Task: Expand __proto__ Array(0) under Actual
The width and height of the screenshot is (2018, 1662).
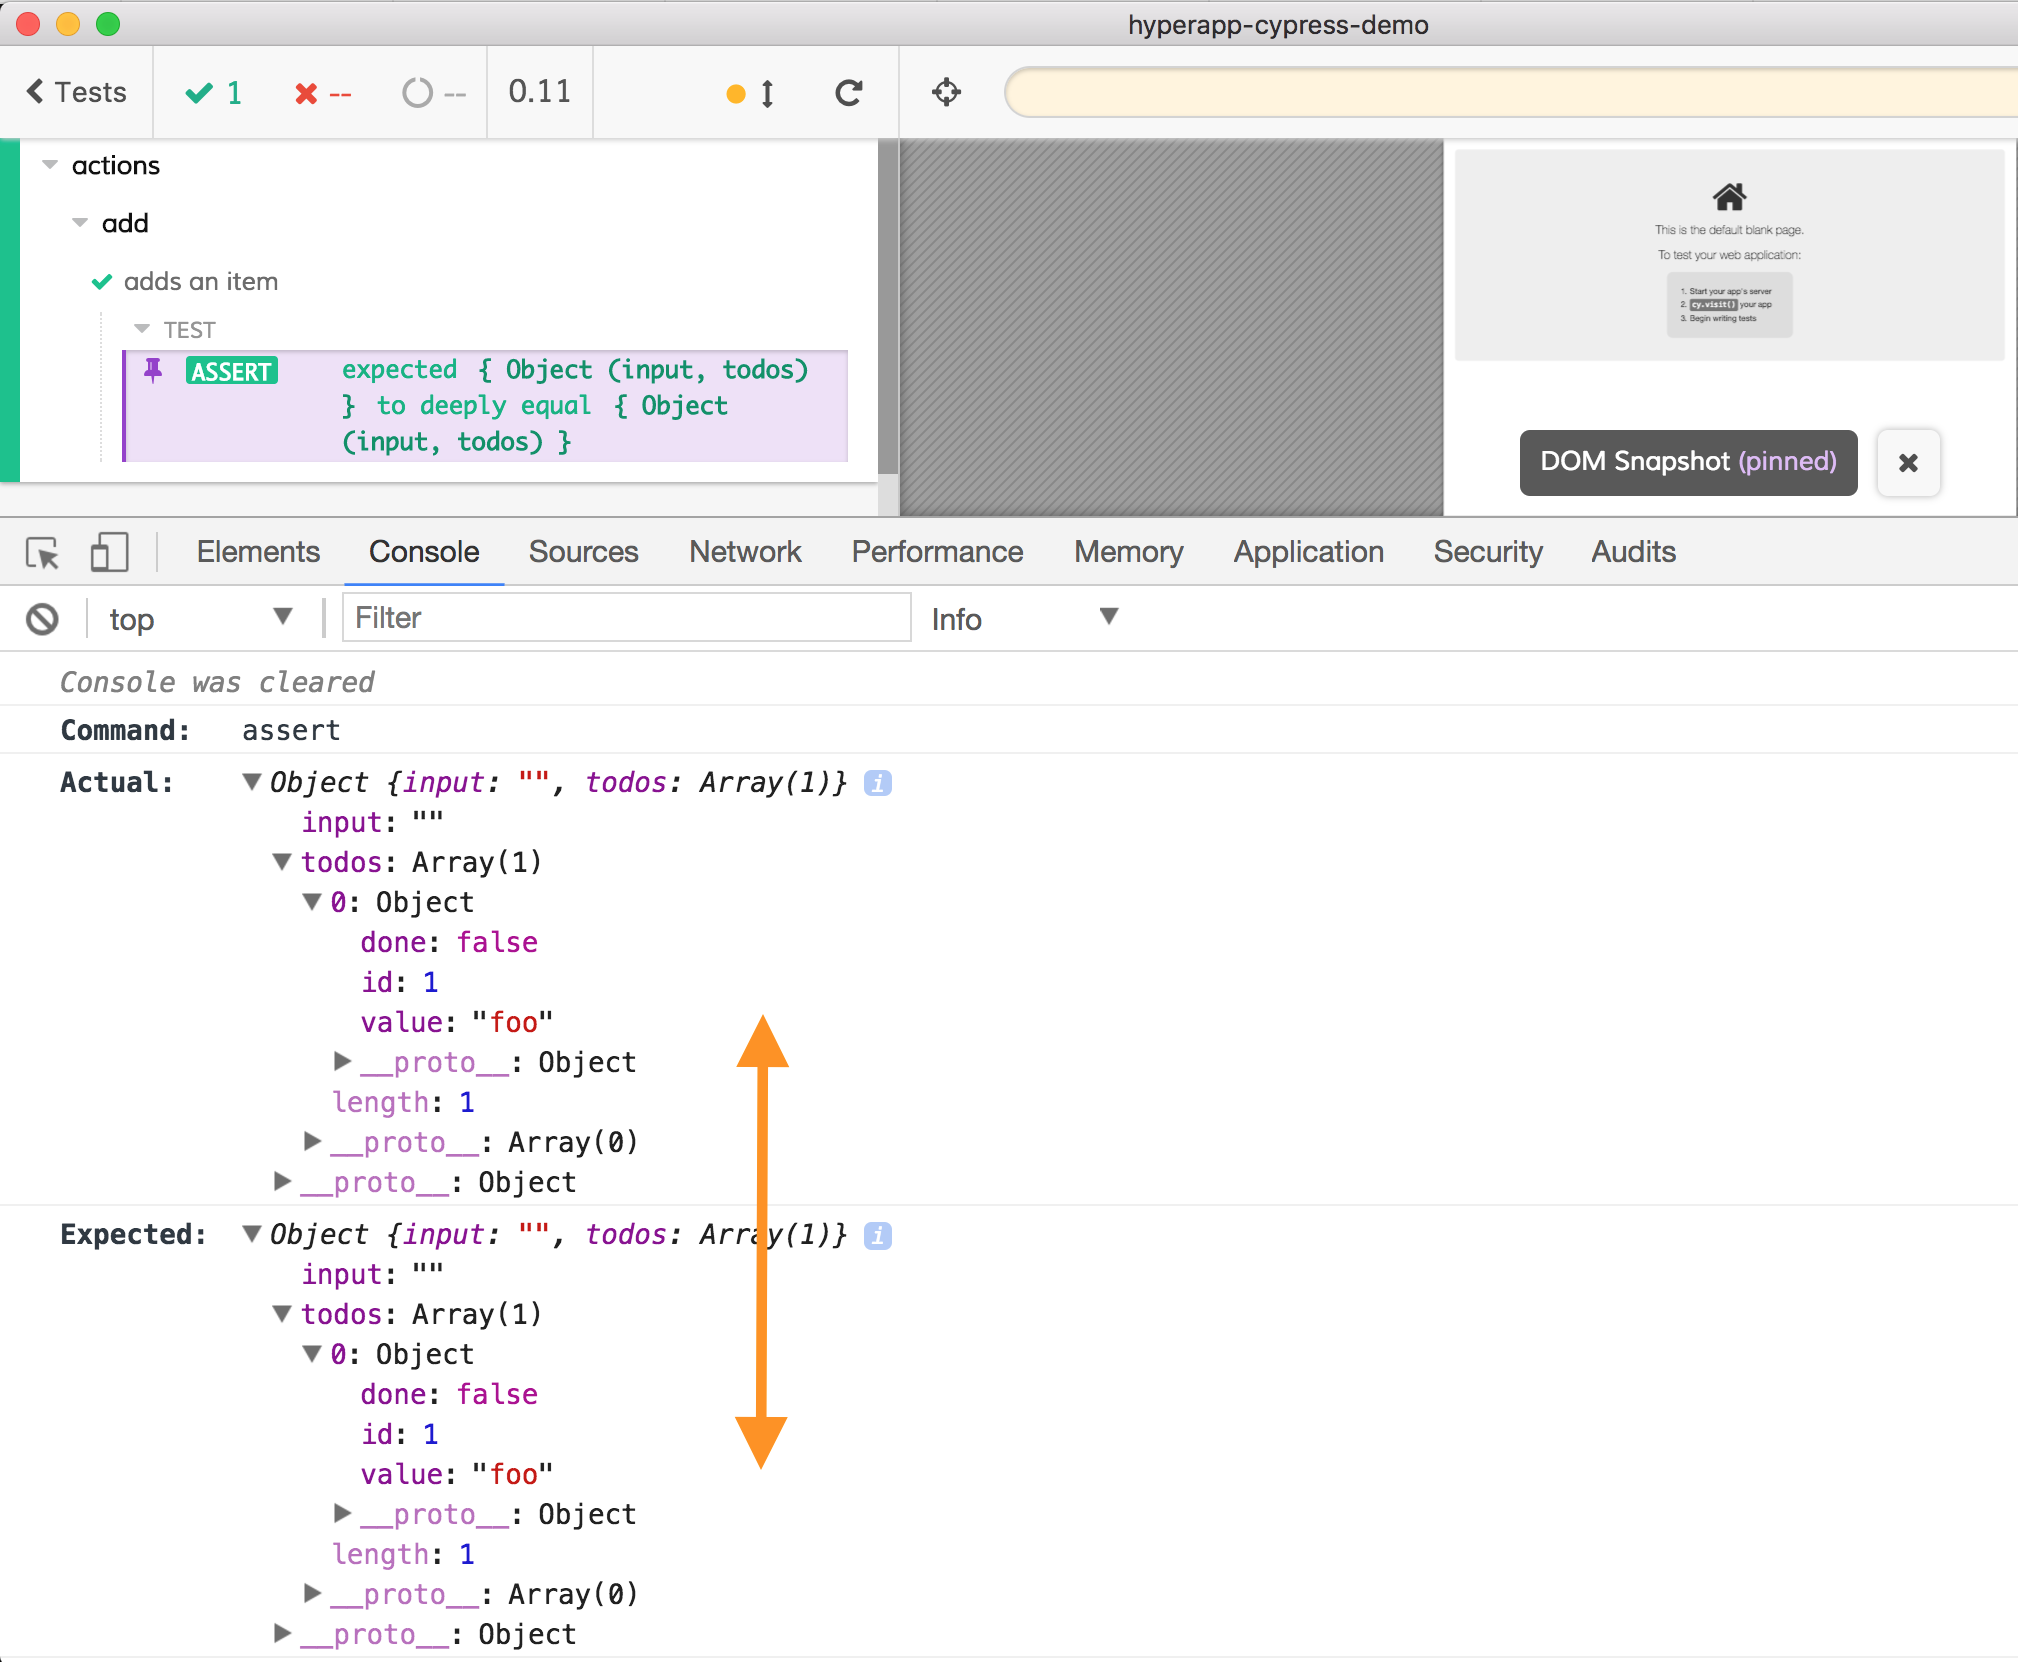Action: tap(313, 1141)
